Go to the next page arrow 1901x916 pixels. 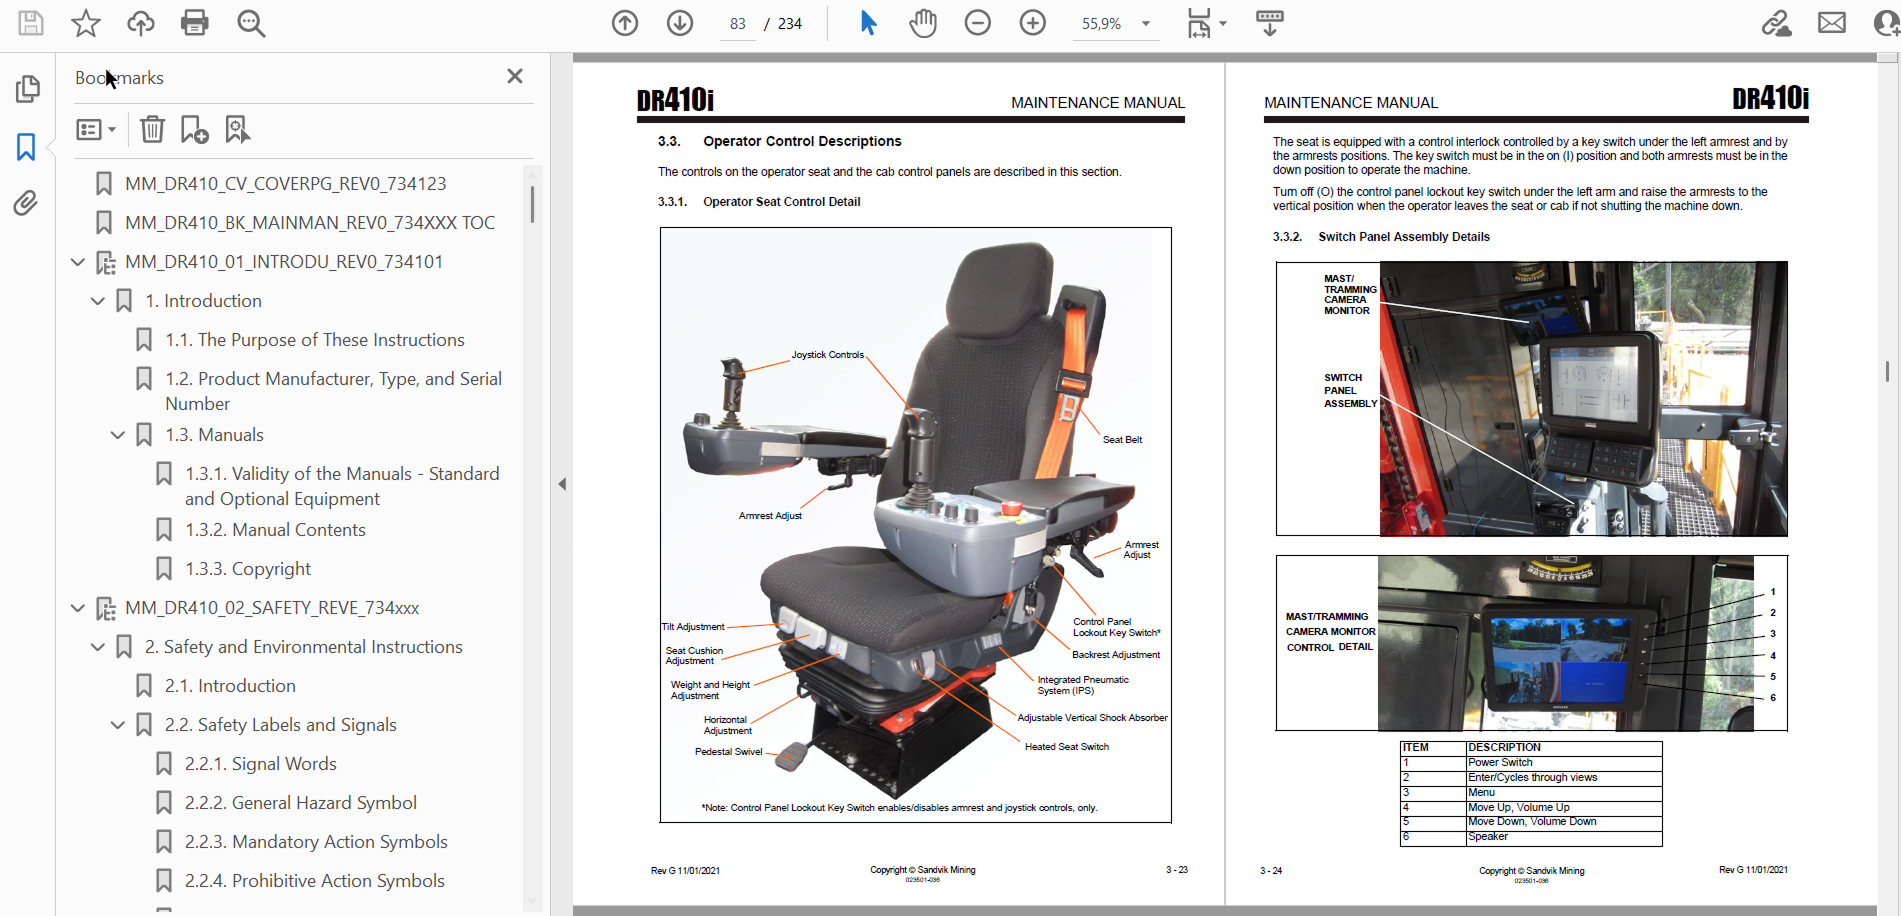coord(680,23)
